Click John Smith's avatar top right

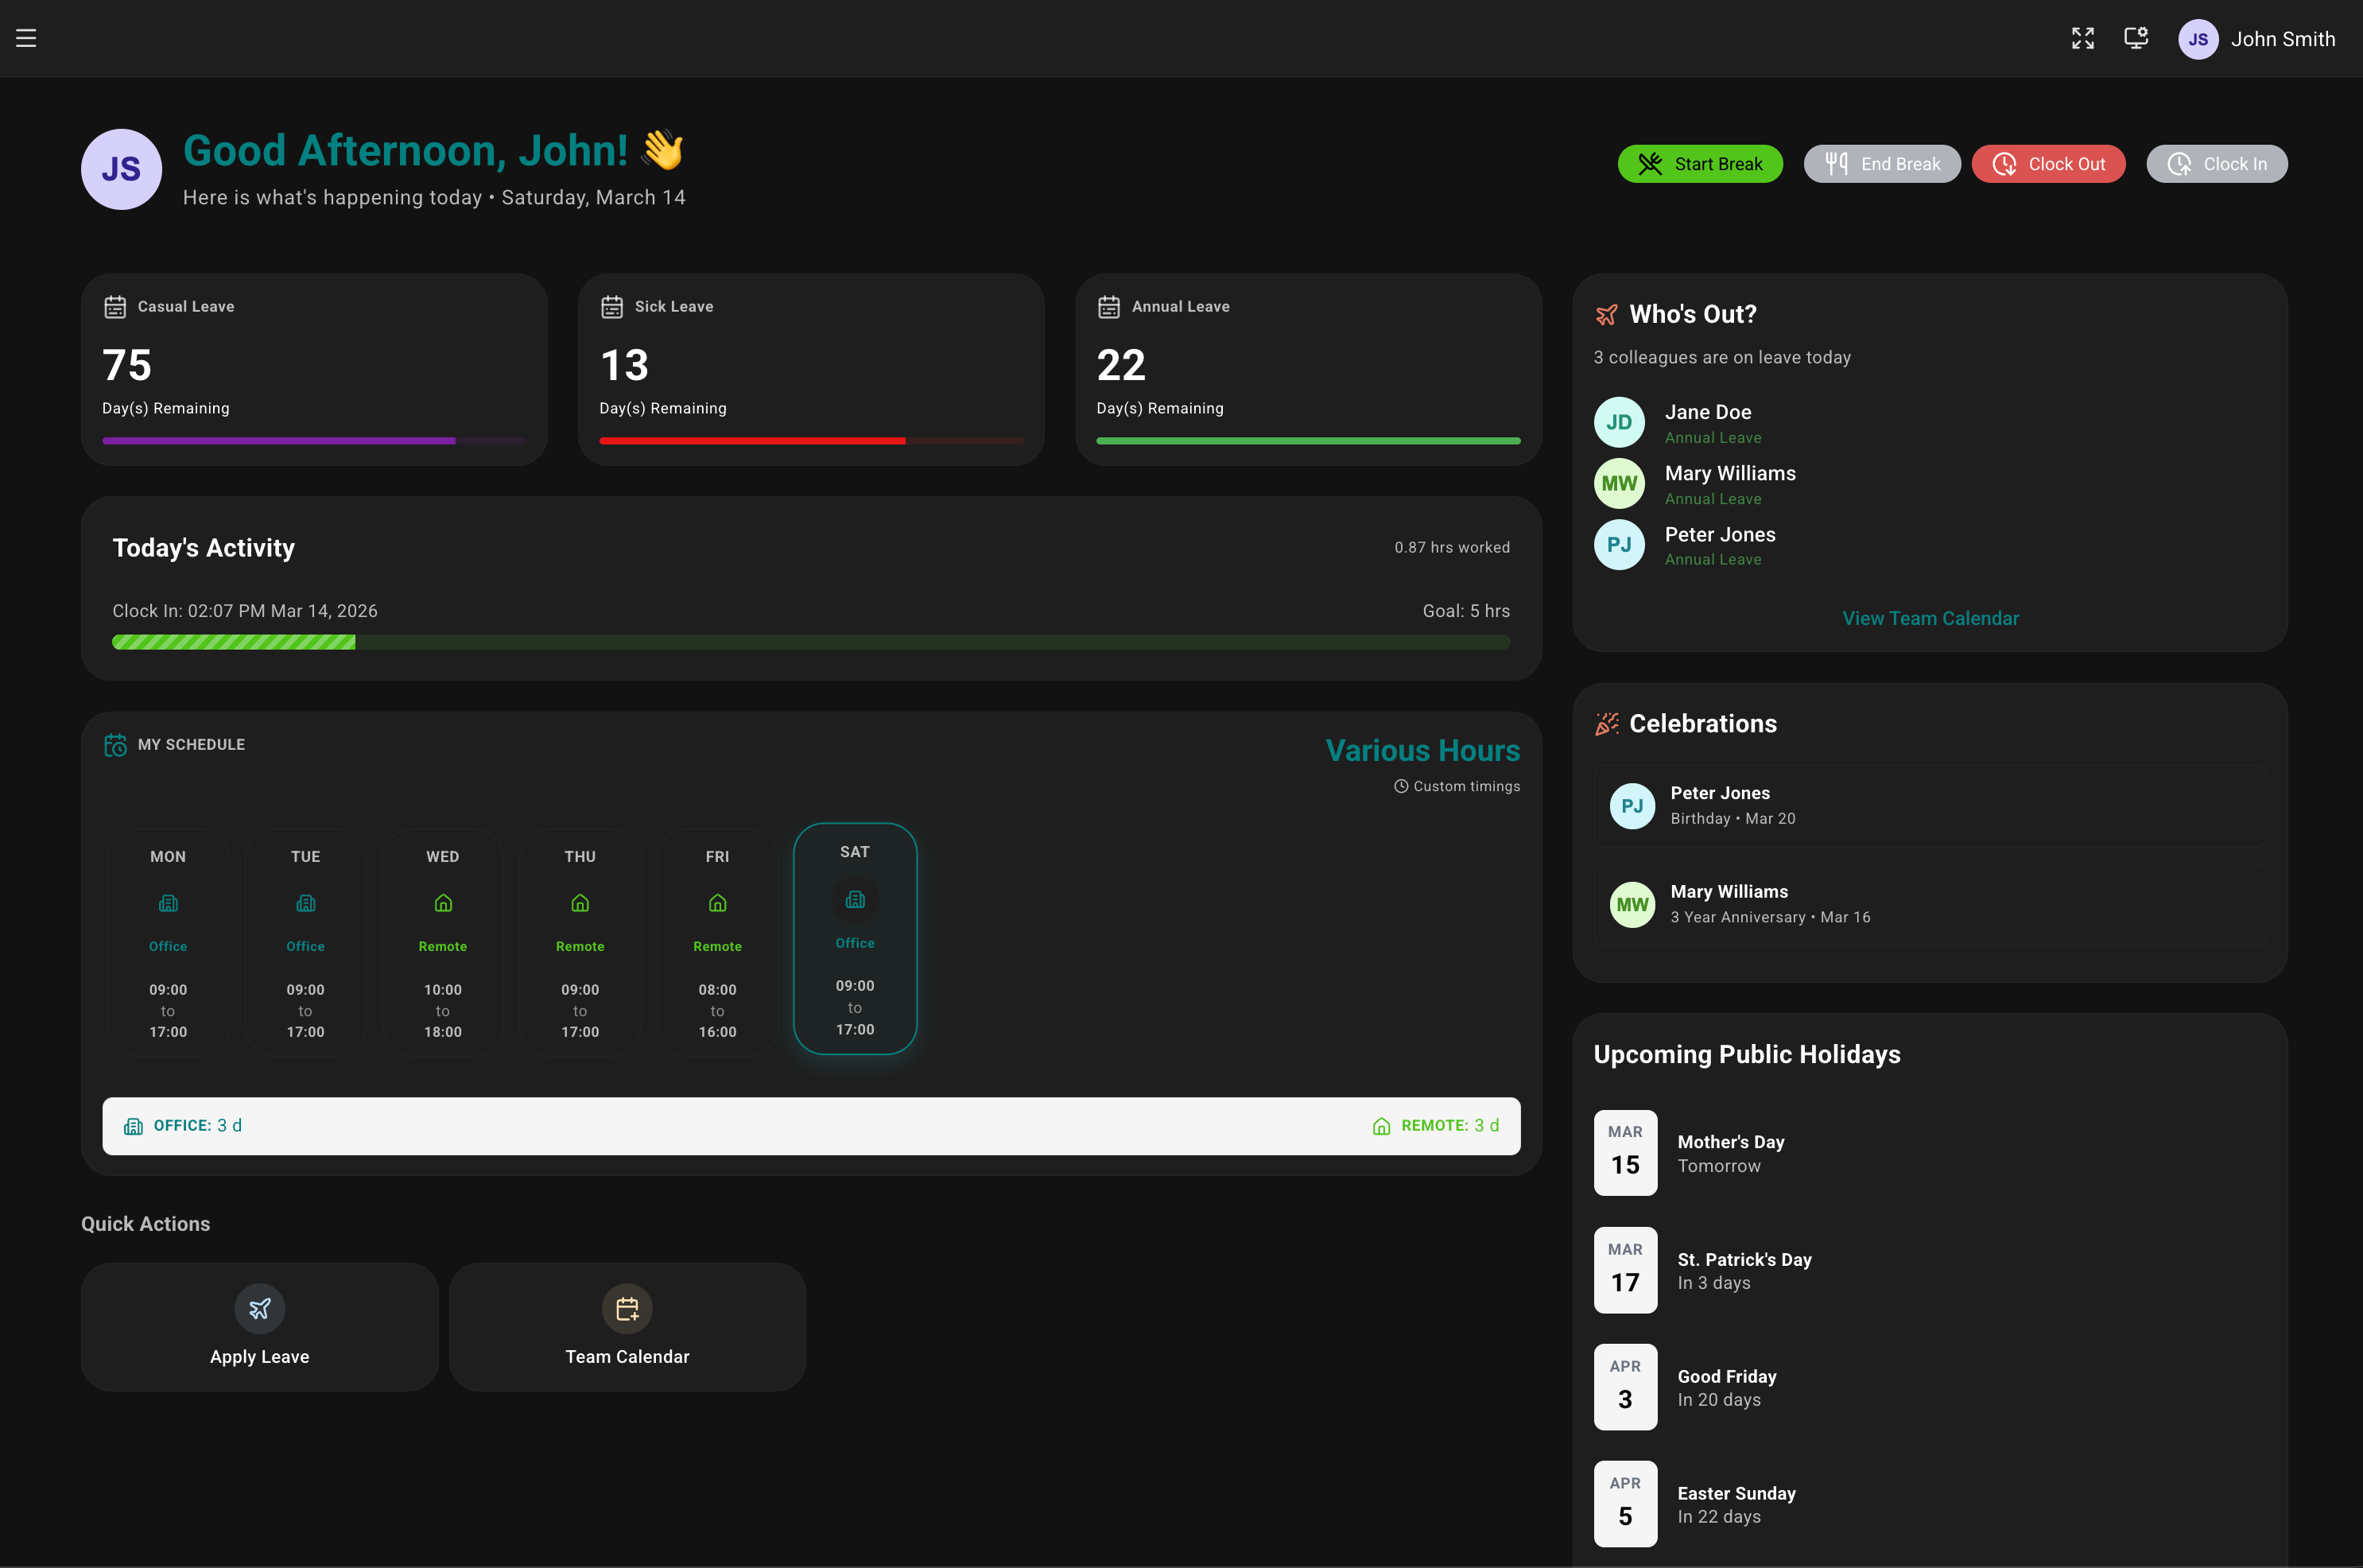click(2197, 38)
